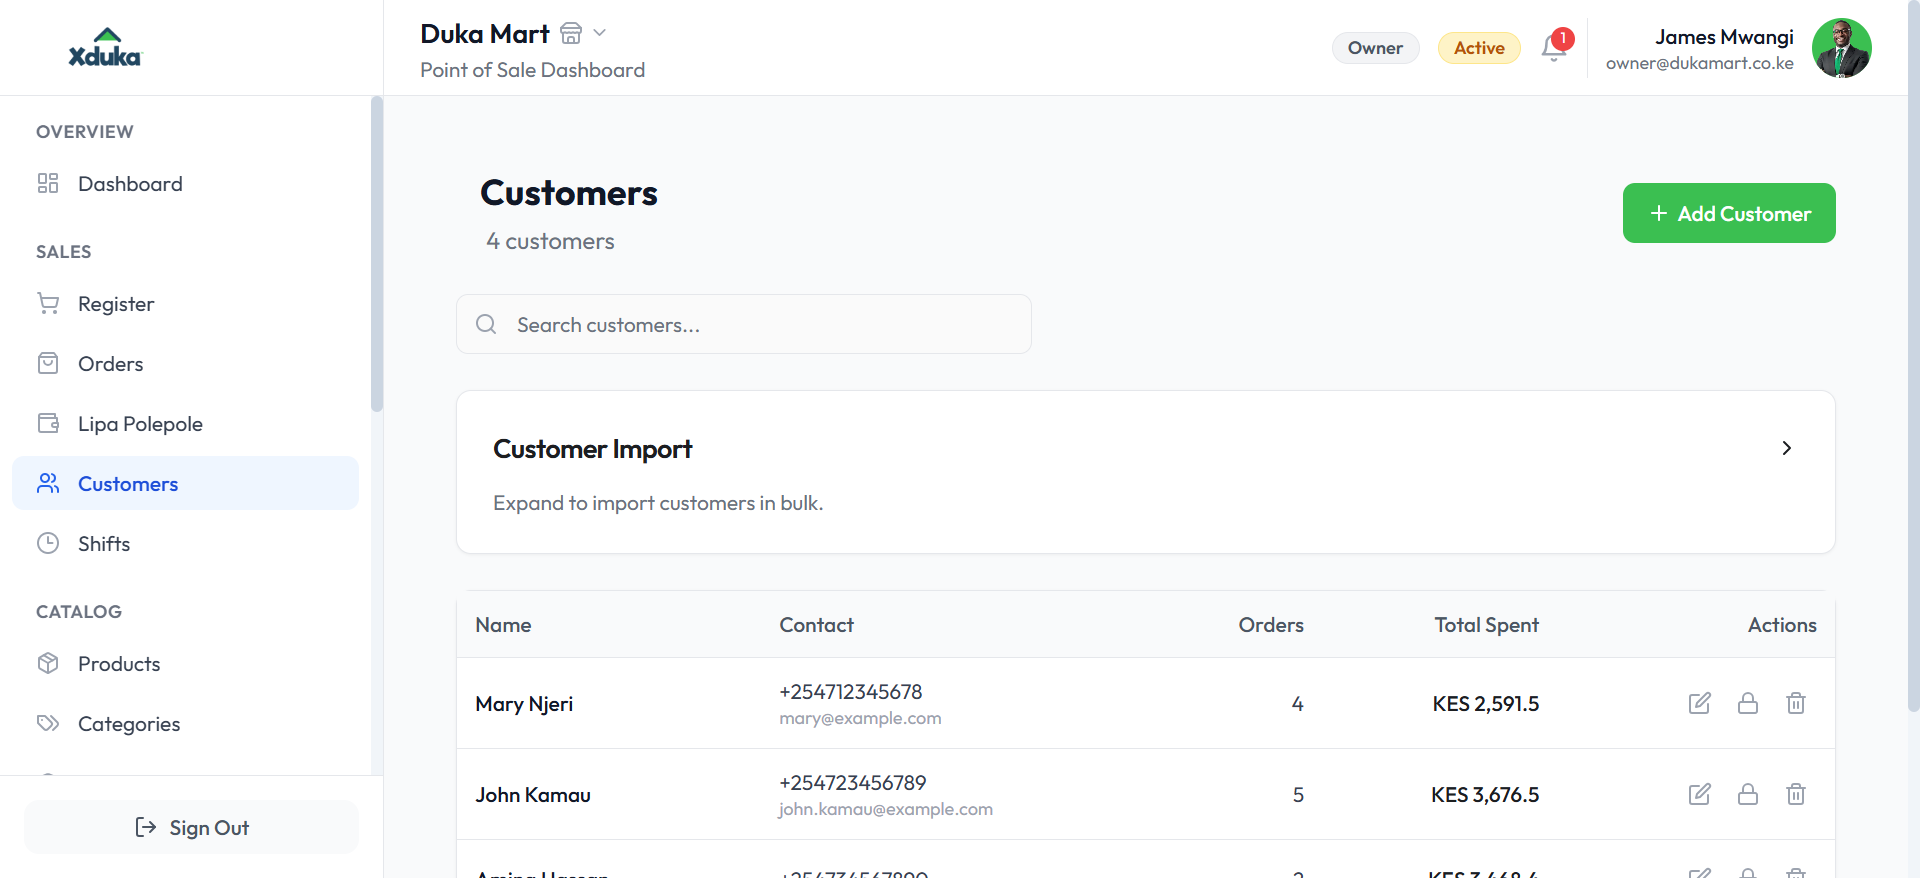Click the Register cart icon
The image size is (1920, 878).
tap(48, 303)
